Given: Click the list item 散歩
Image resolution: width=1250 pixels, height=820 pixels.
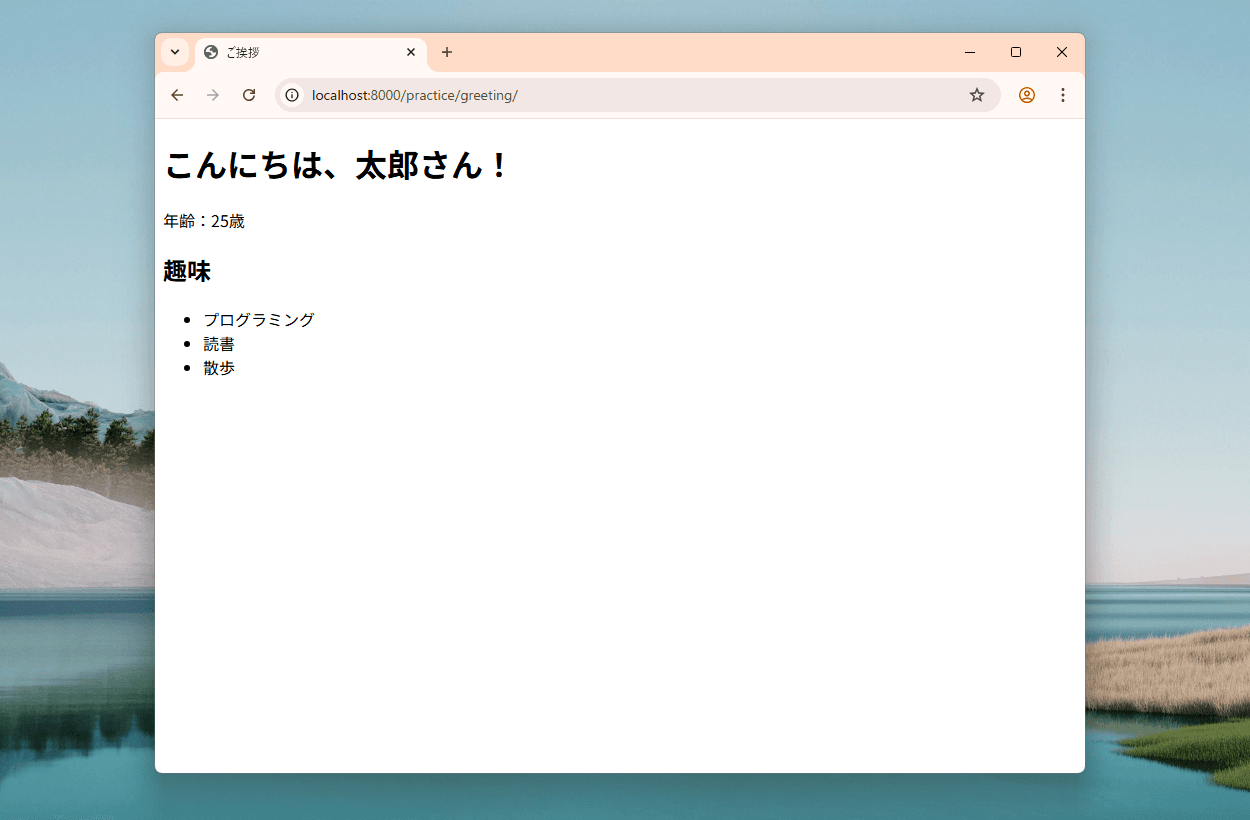Looking at the screenshot, I should 219,368.
